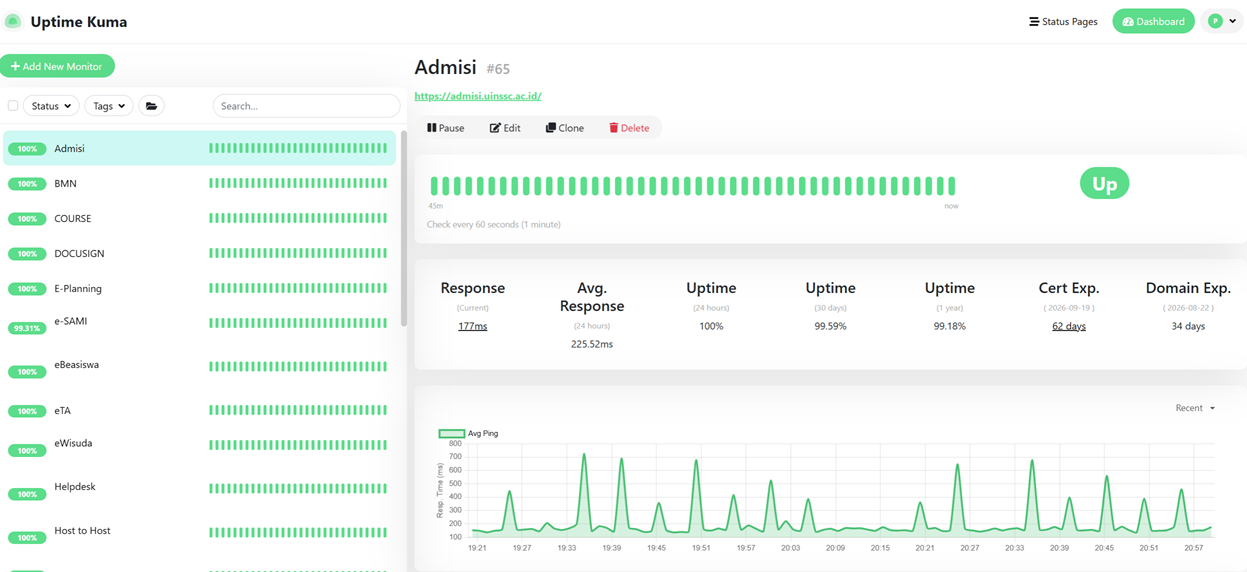
Task: Select the eTA monitor
Action: coord(200,410)
